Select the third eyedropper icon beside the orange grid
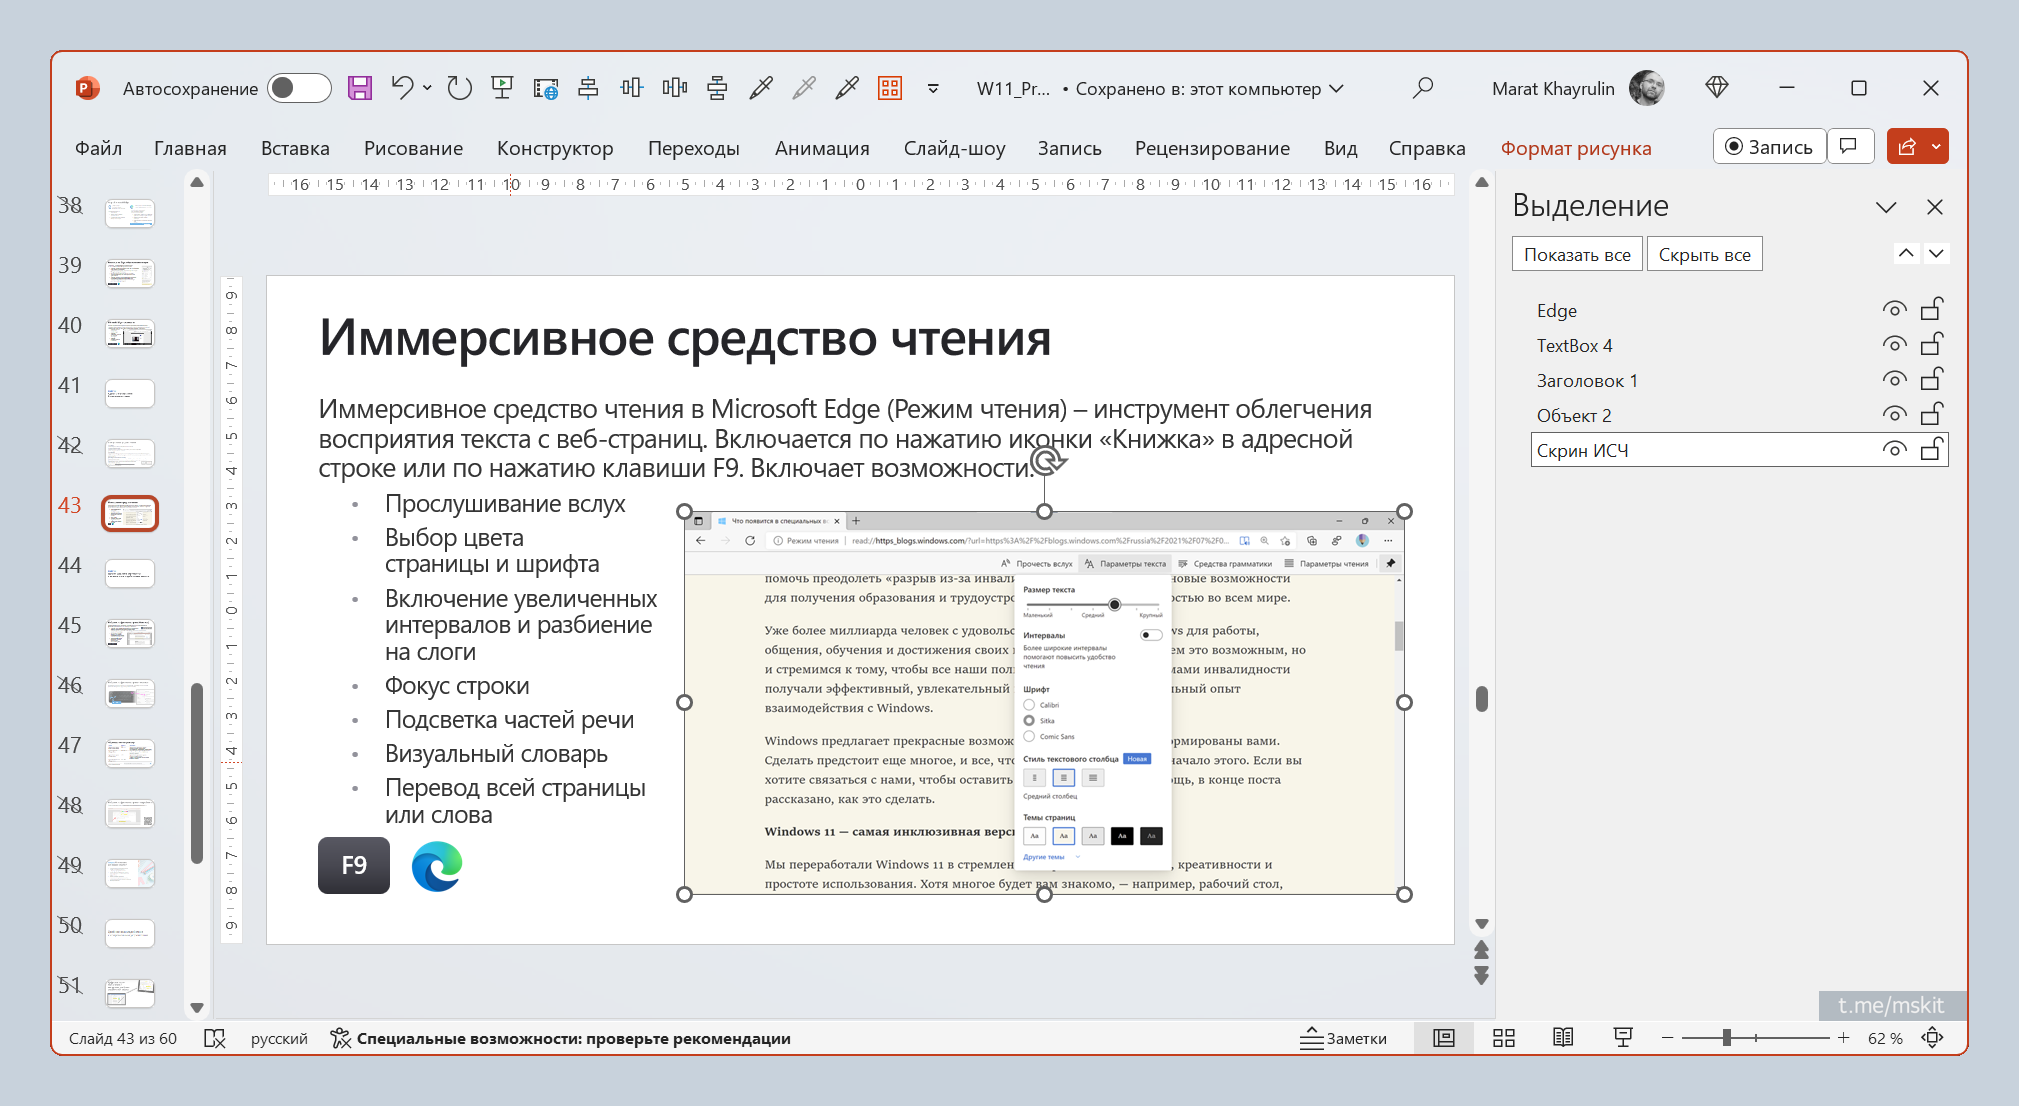This screenshot has height=1106, width=2019. click(847, 88)
